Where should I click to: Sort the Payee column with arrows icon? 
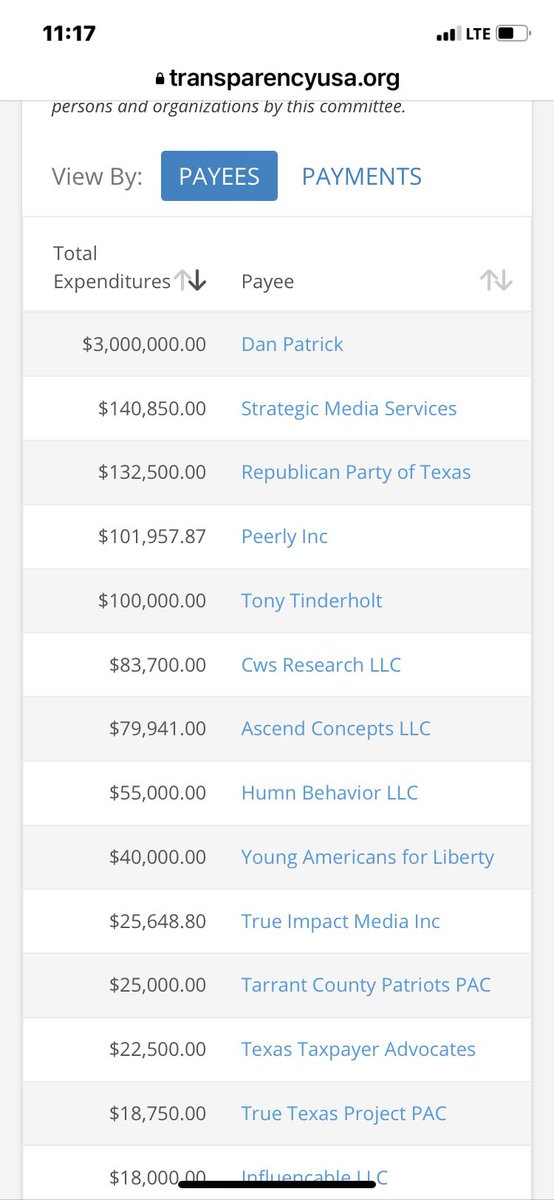click(x=496, y=281)
